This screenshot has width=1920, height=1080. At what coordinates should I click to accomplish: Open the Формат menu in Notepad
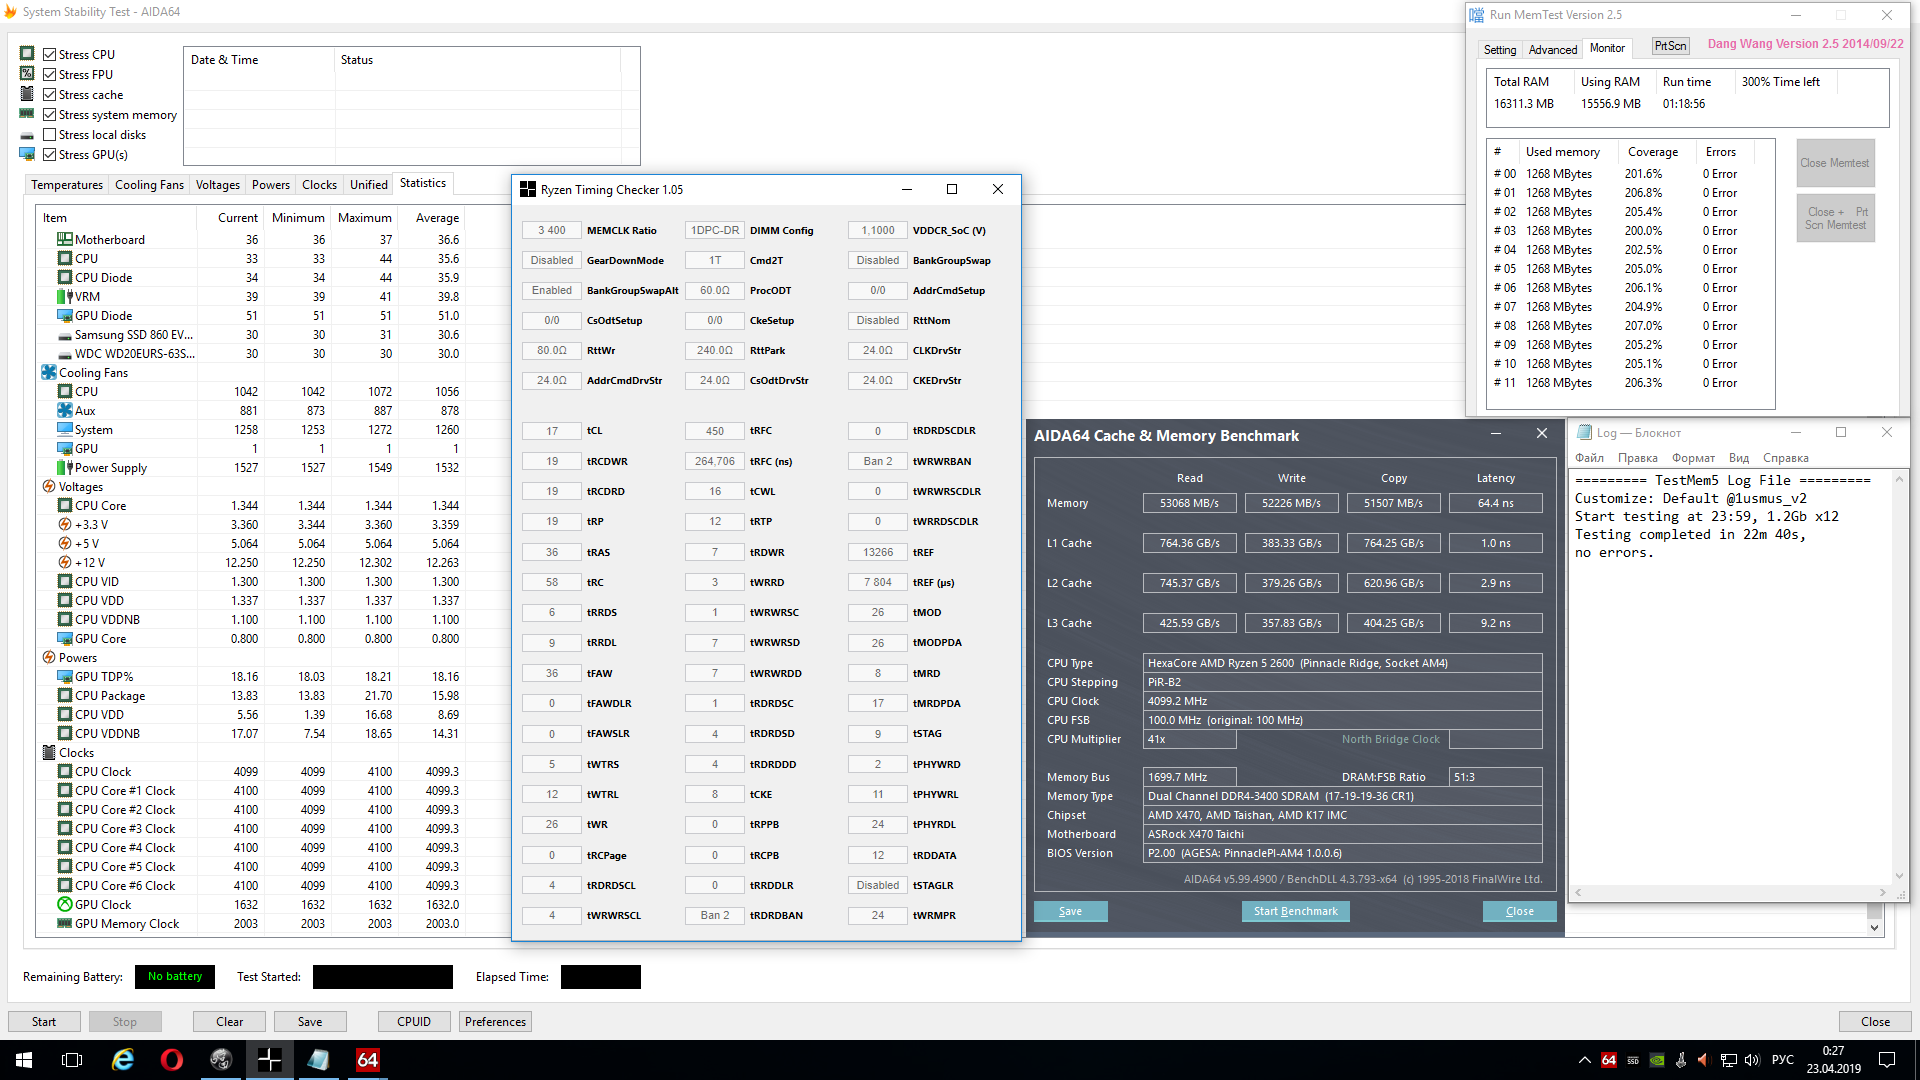tap(1693, 458)
